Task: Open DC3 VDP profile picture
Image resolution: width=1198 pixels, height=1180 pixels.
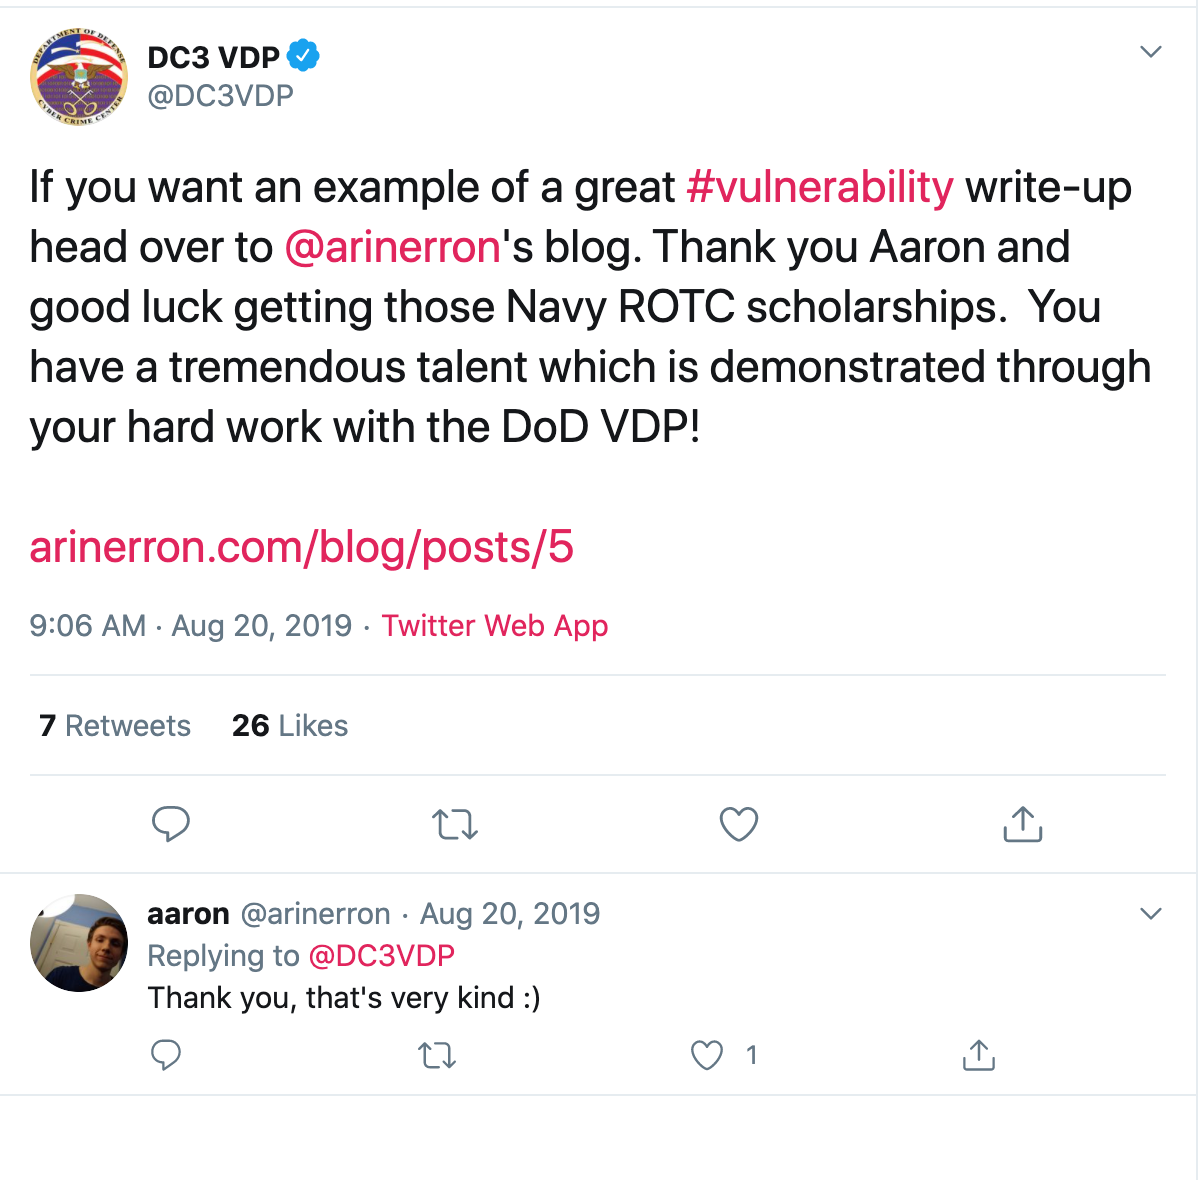Action: point(79,76)
